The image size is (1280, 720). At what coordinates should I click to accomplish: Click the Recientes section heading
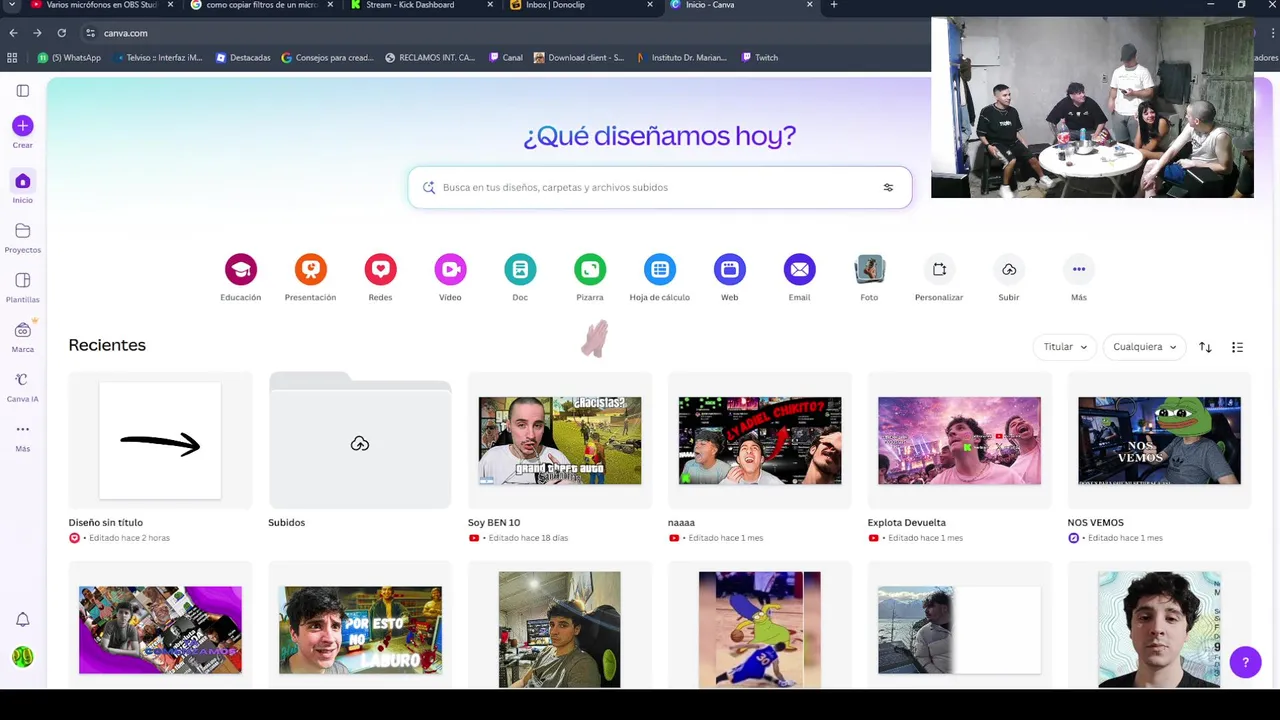[x=107, y=345]
